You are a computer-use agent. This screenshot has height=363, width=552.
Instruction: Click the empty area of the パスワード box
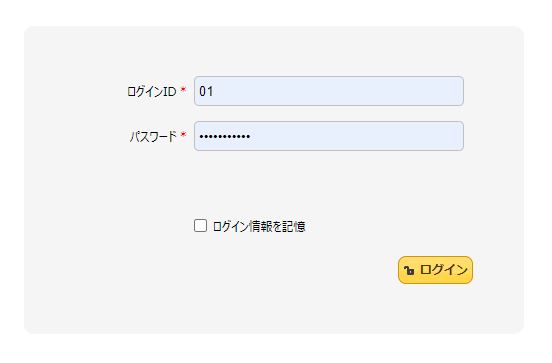[x=357, y=136]
